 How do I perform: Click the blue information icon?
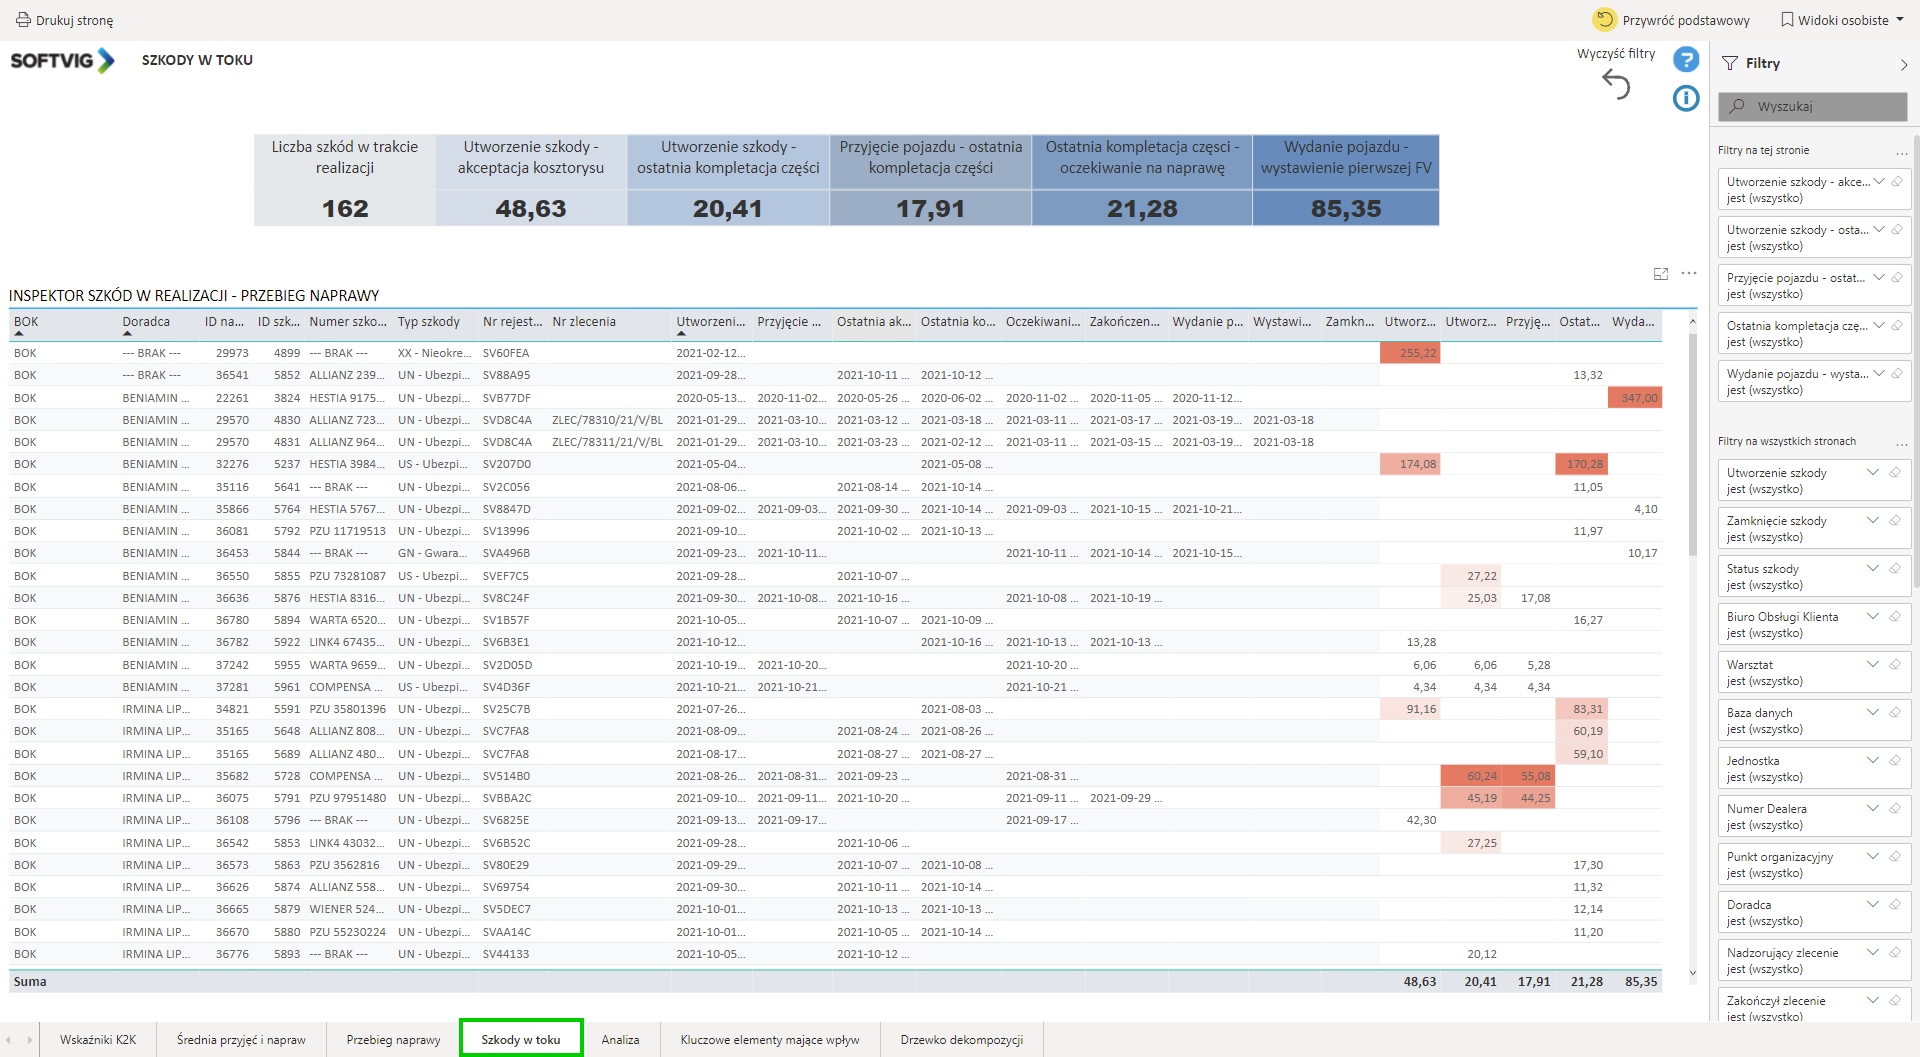click(x=1686, y=98)
